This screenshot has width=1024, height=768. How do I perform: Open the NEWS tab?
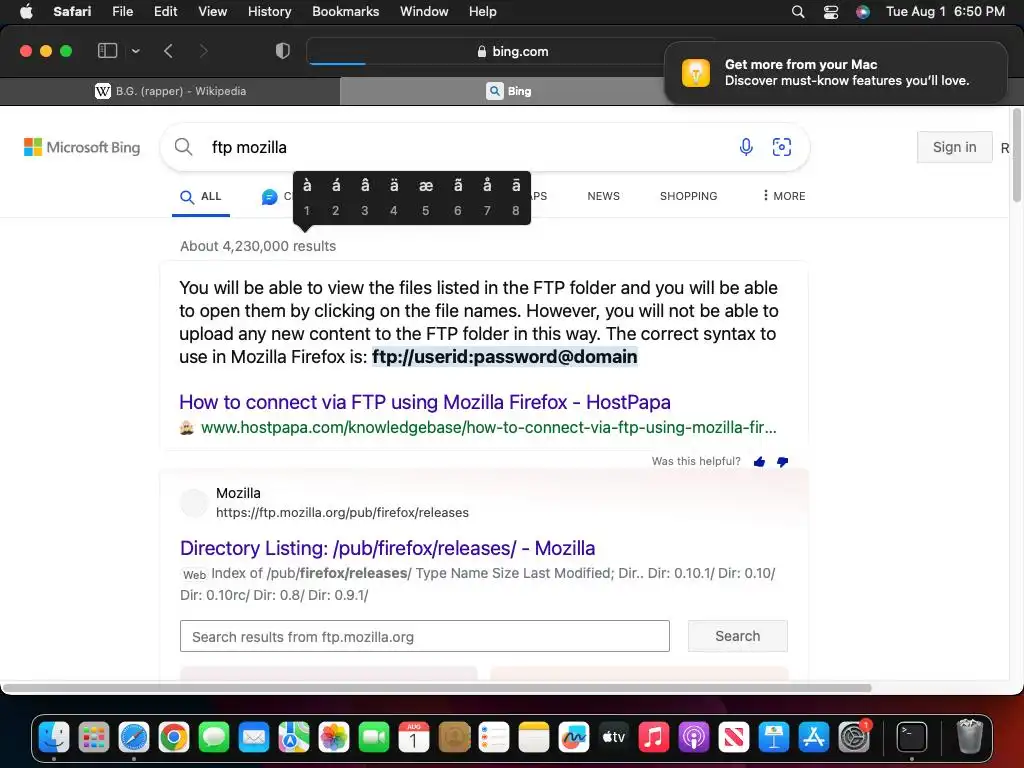pyautogui.click(x=603, y=196)
